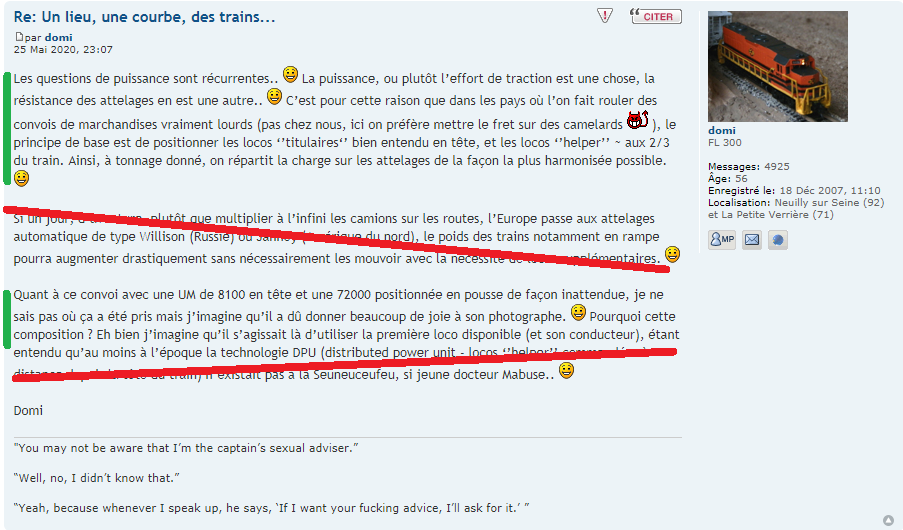Click the red devil smiley after 'camelards'

[638, 120]
